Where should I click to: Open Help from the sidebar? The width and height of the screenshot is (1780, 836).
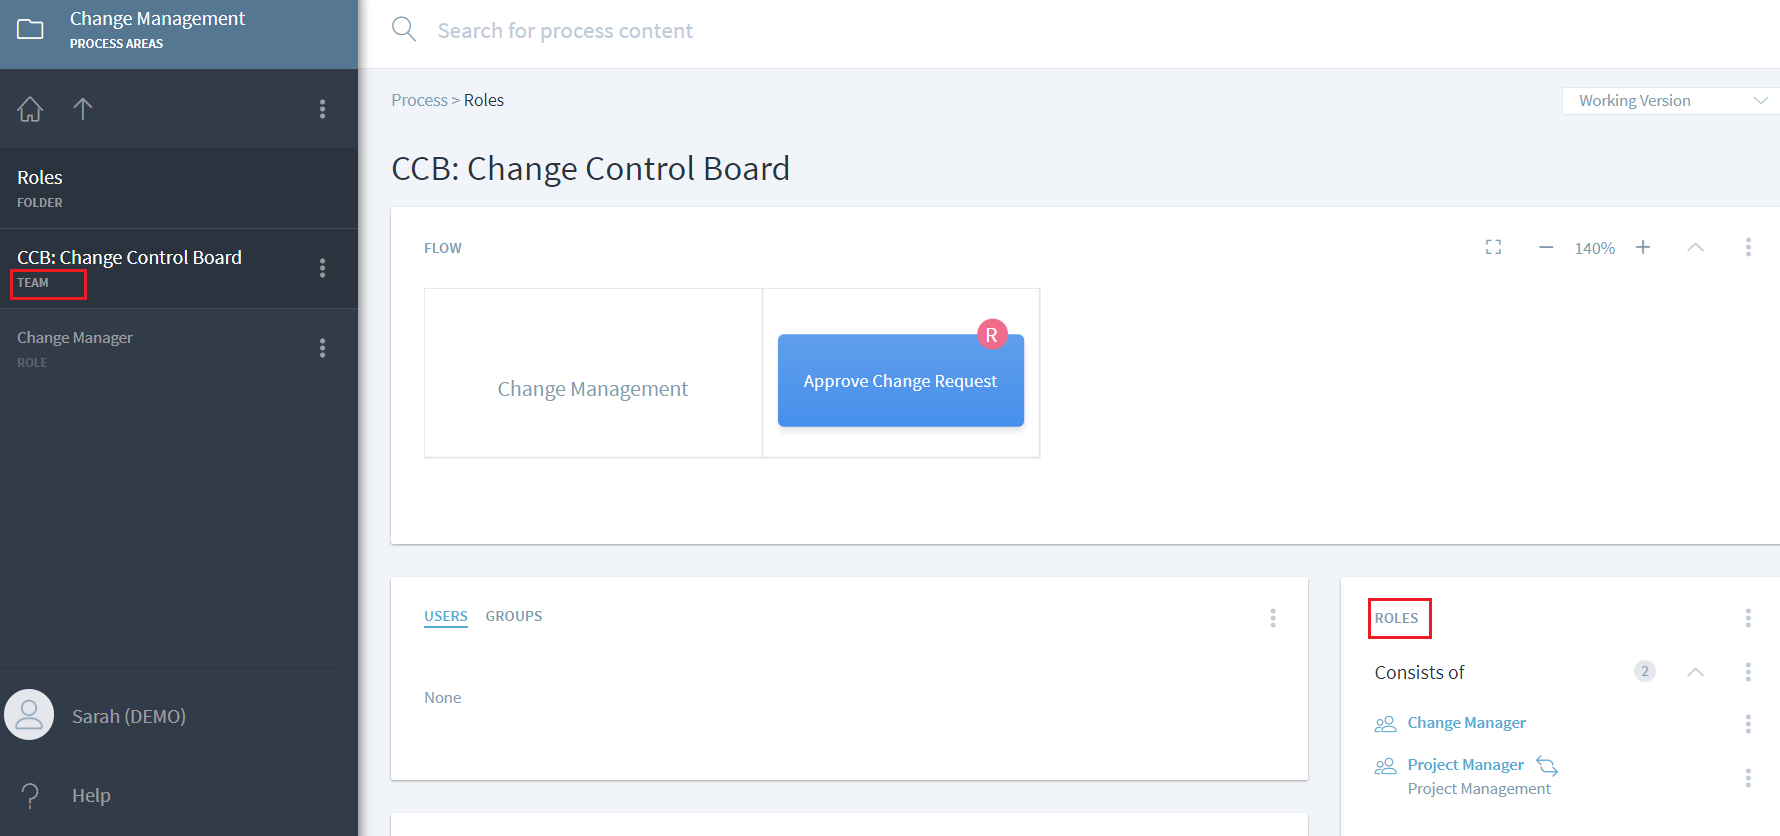[x=91, y=796]
